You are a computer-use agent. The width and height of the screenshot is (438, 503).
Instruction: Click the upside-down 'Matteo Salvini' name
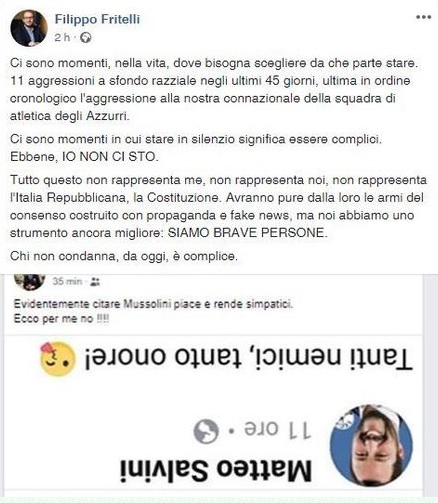click(x=216, y=471)
